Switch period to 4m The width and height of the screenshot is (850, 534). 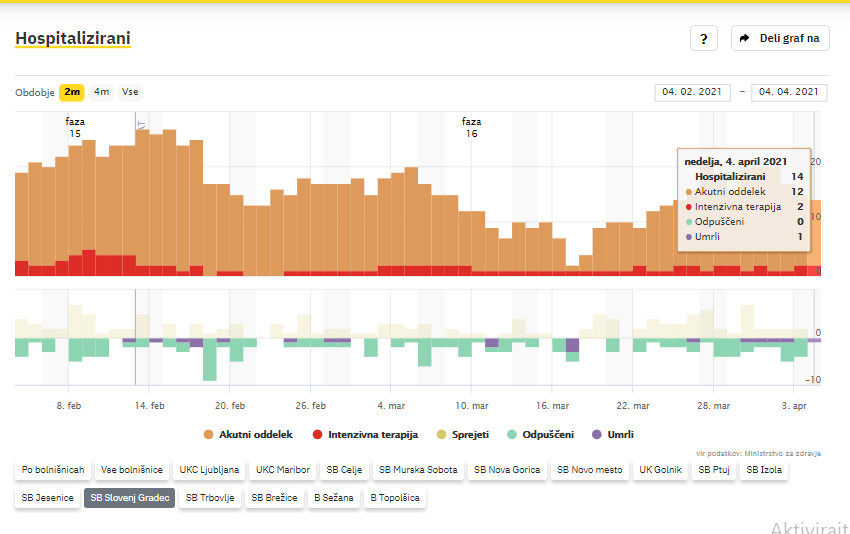click(102, 92)
